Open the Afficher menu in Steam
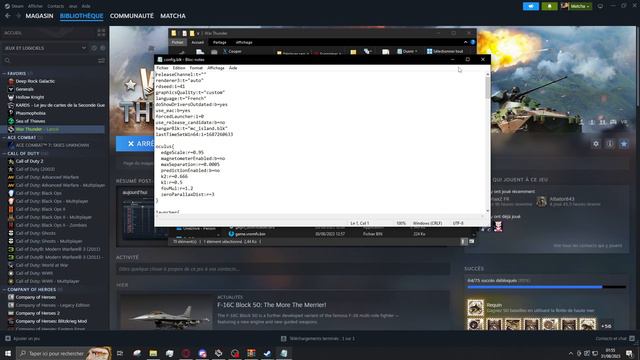This screenshot has width=640, height=360. point(35,6)
